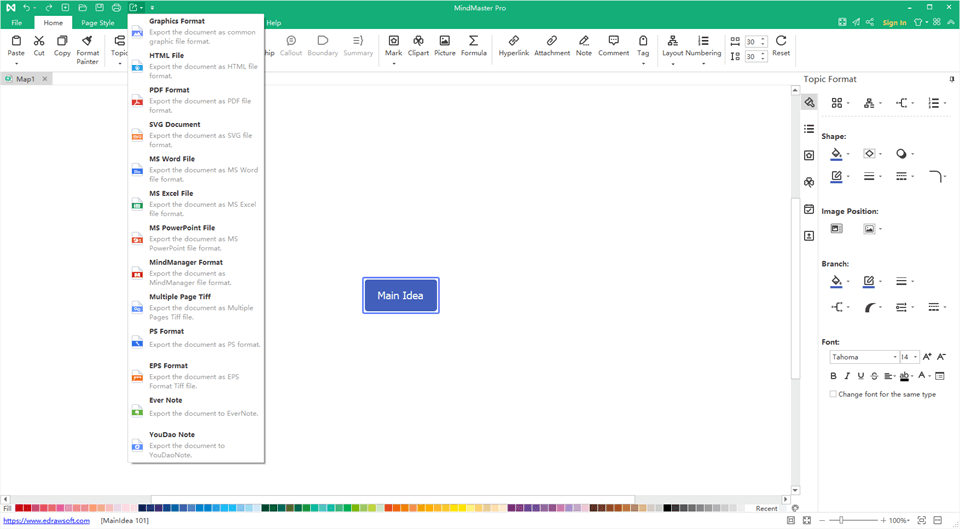Enable Change font for same type
The height and width of the screenshot is (529, 960).
tap(833, 394)
